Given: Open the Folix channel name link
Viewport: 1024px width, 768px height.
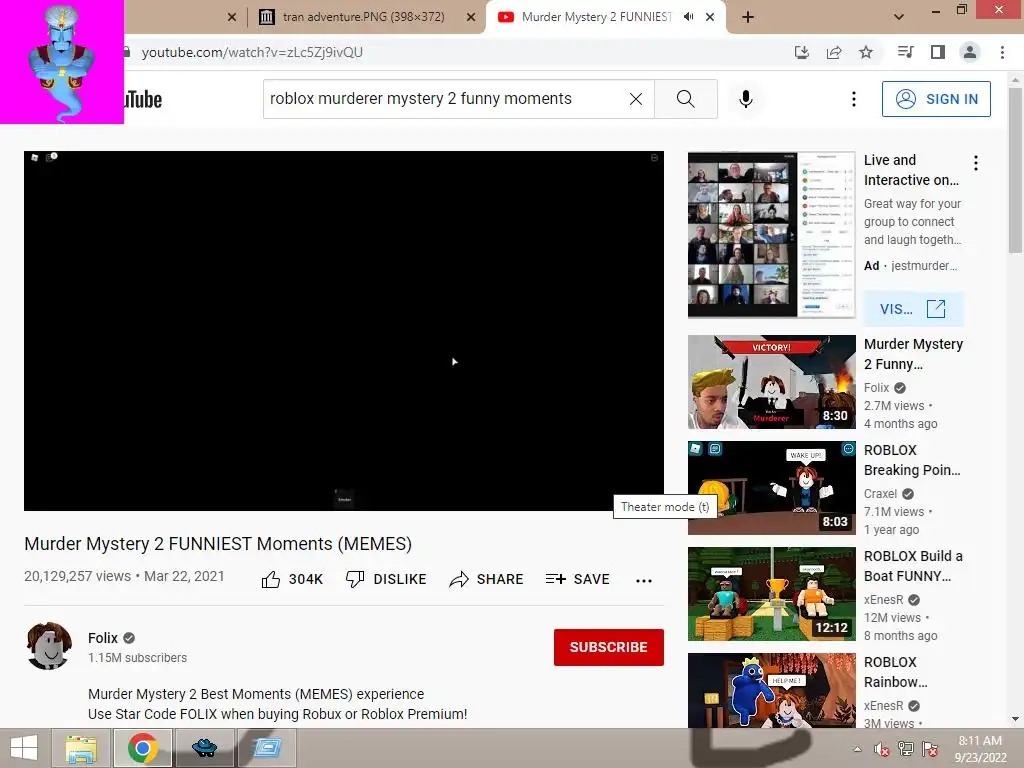Looking at the screenshot, I should [x=103, y=638].
